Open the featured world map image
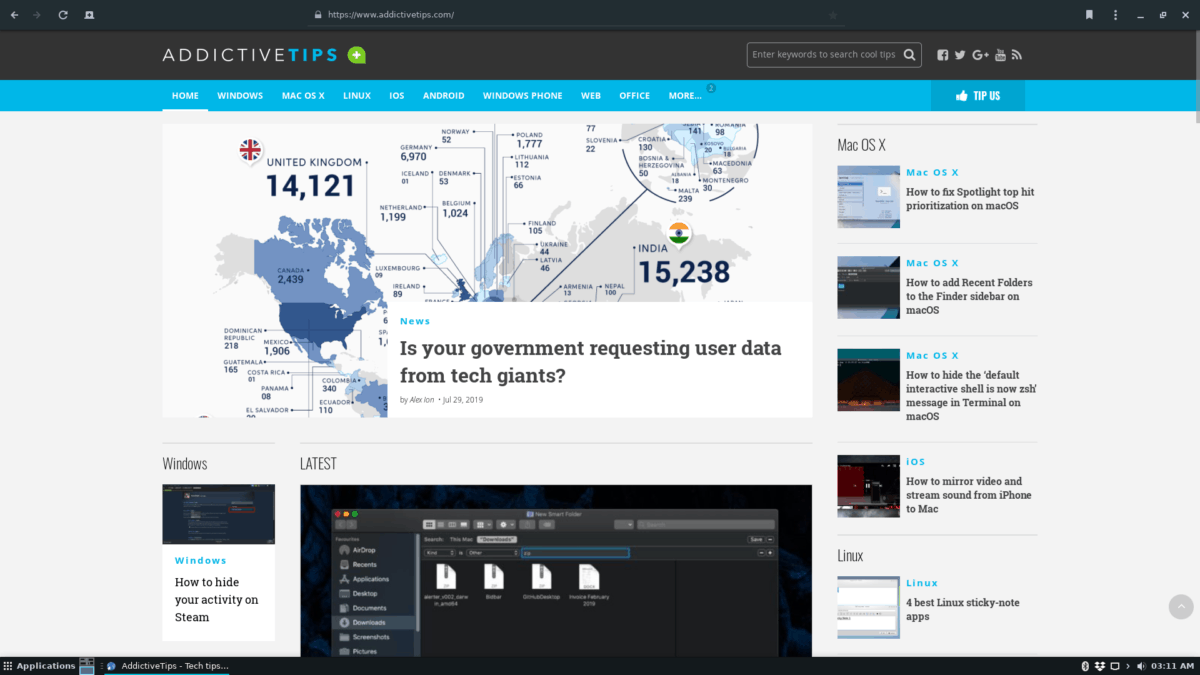1200x675 pixels. pyautogui.click(x=488, y=212)
